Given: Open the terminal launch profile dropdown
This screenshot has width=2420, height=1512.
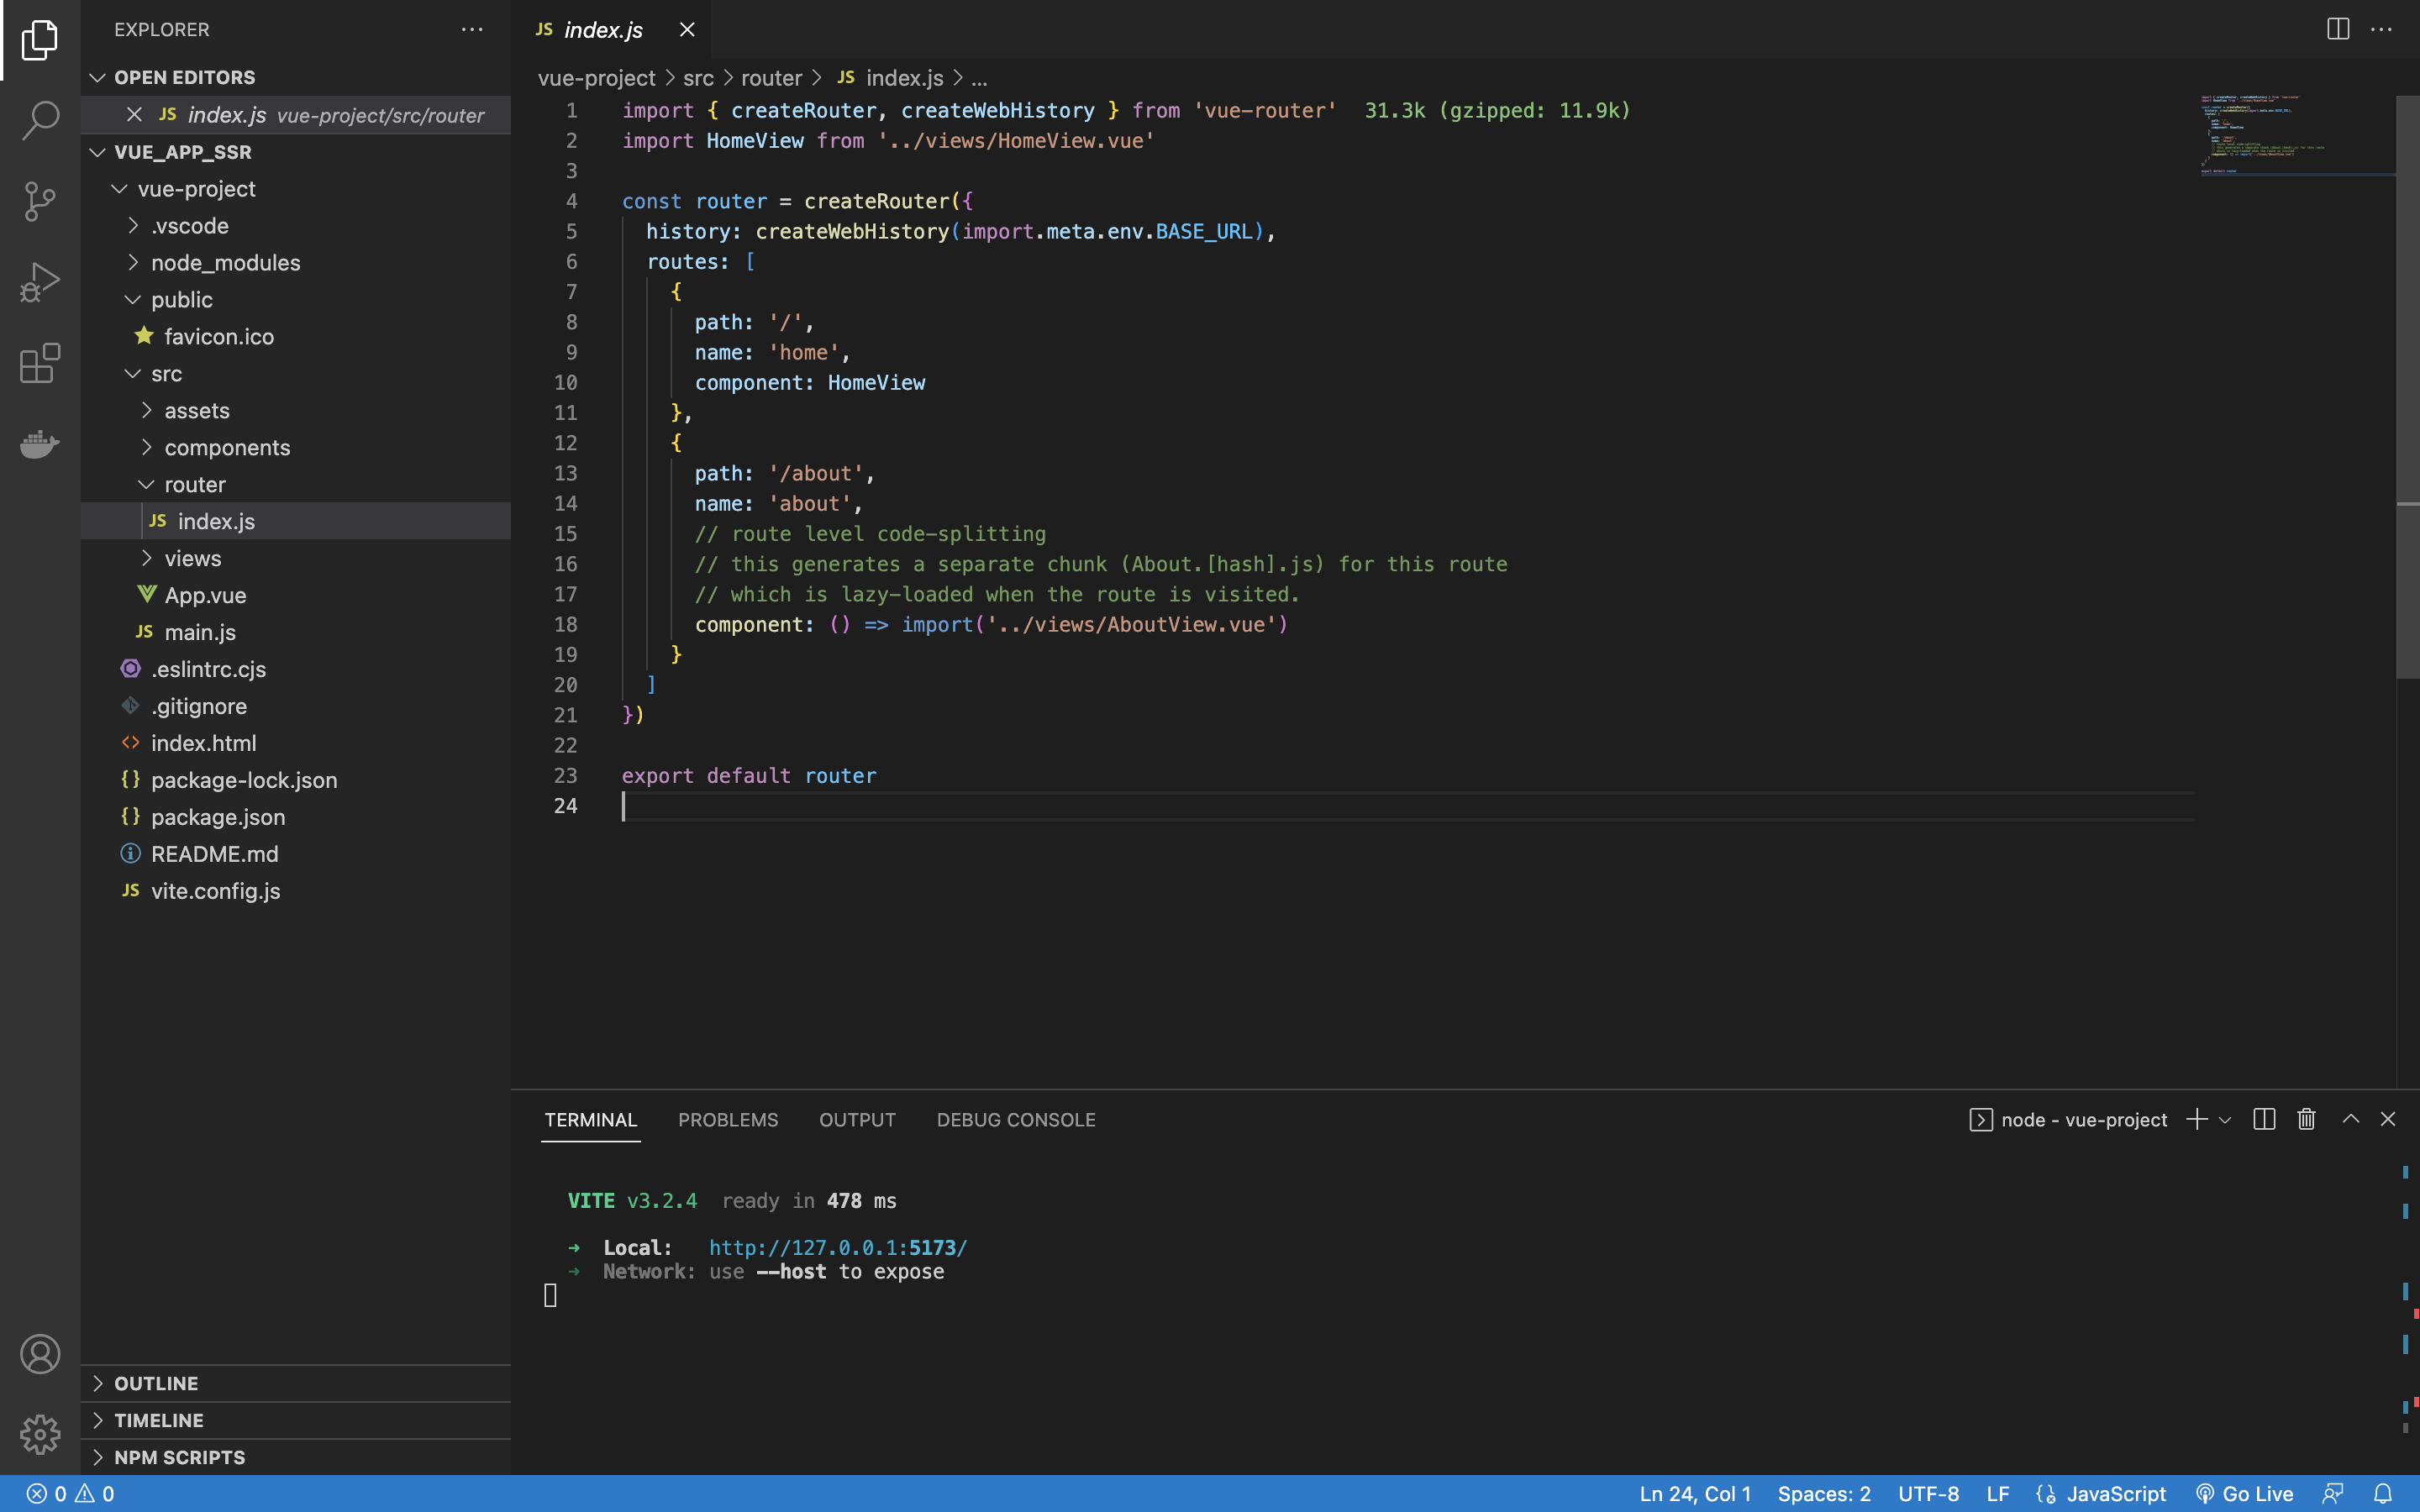Looking at the screenshot, I should pos(2225,1120).
